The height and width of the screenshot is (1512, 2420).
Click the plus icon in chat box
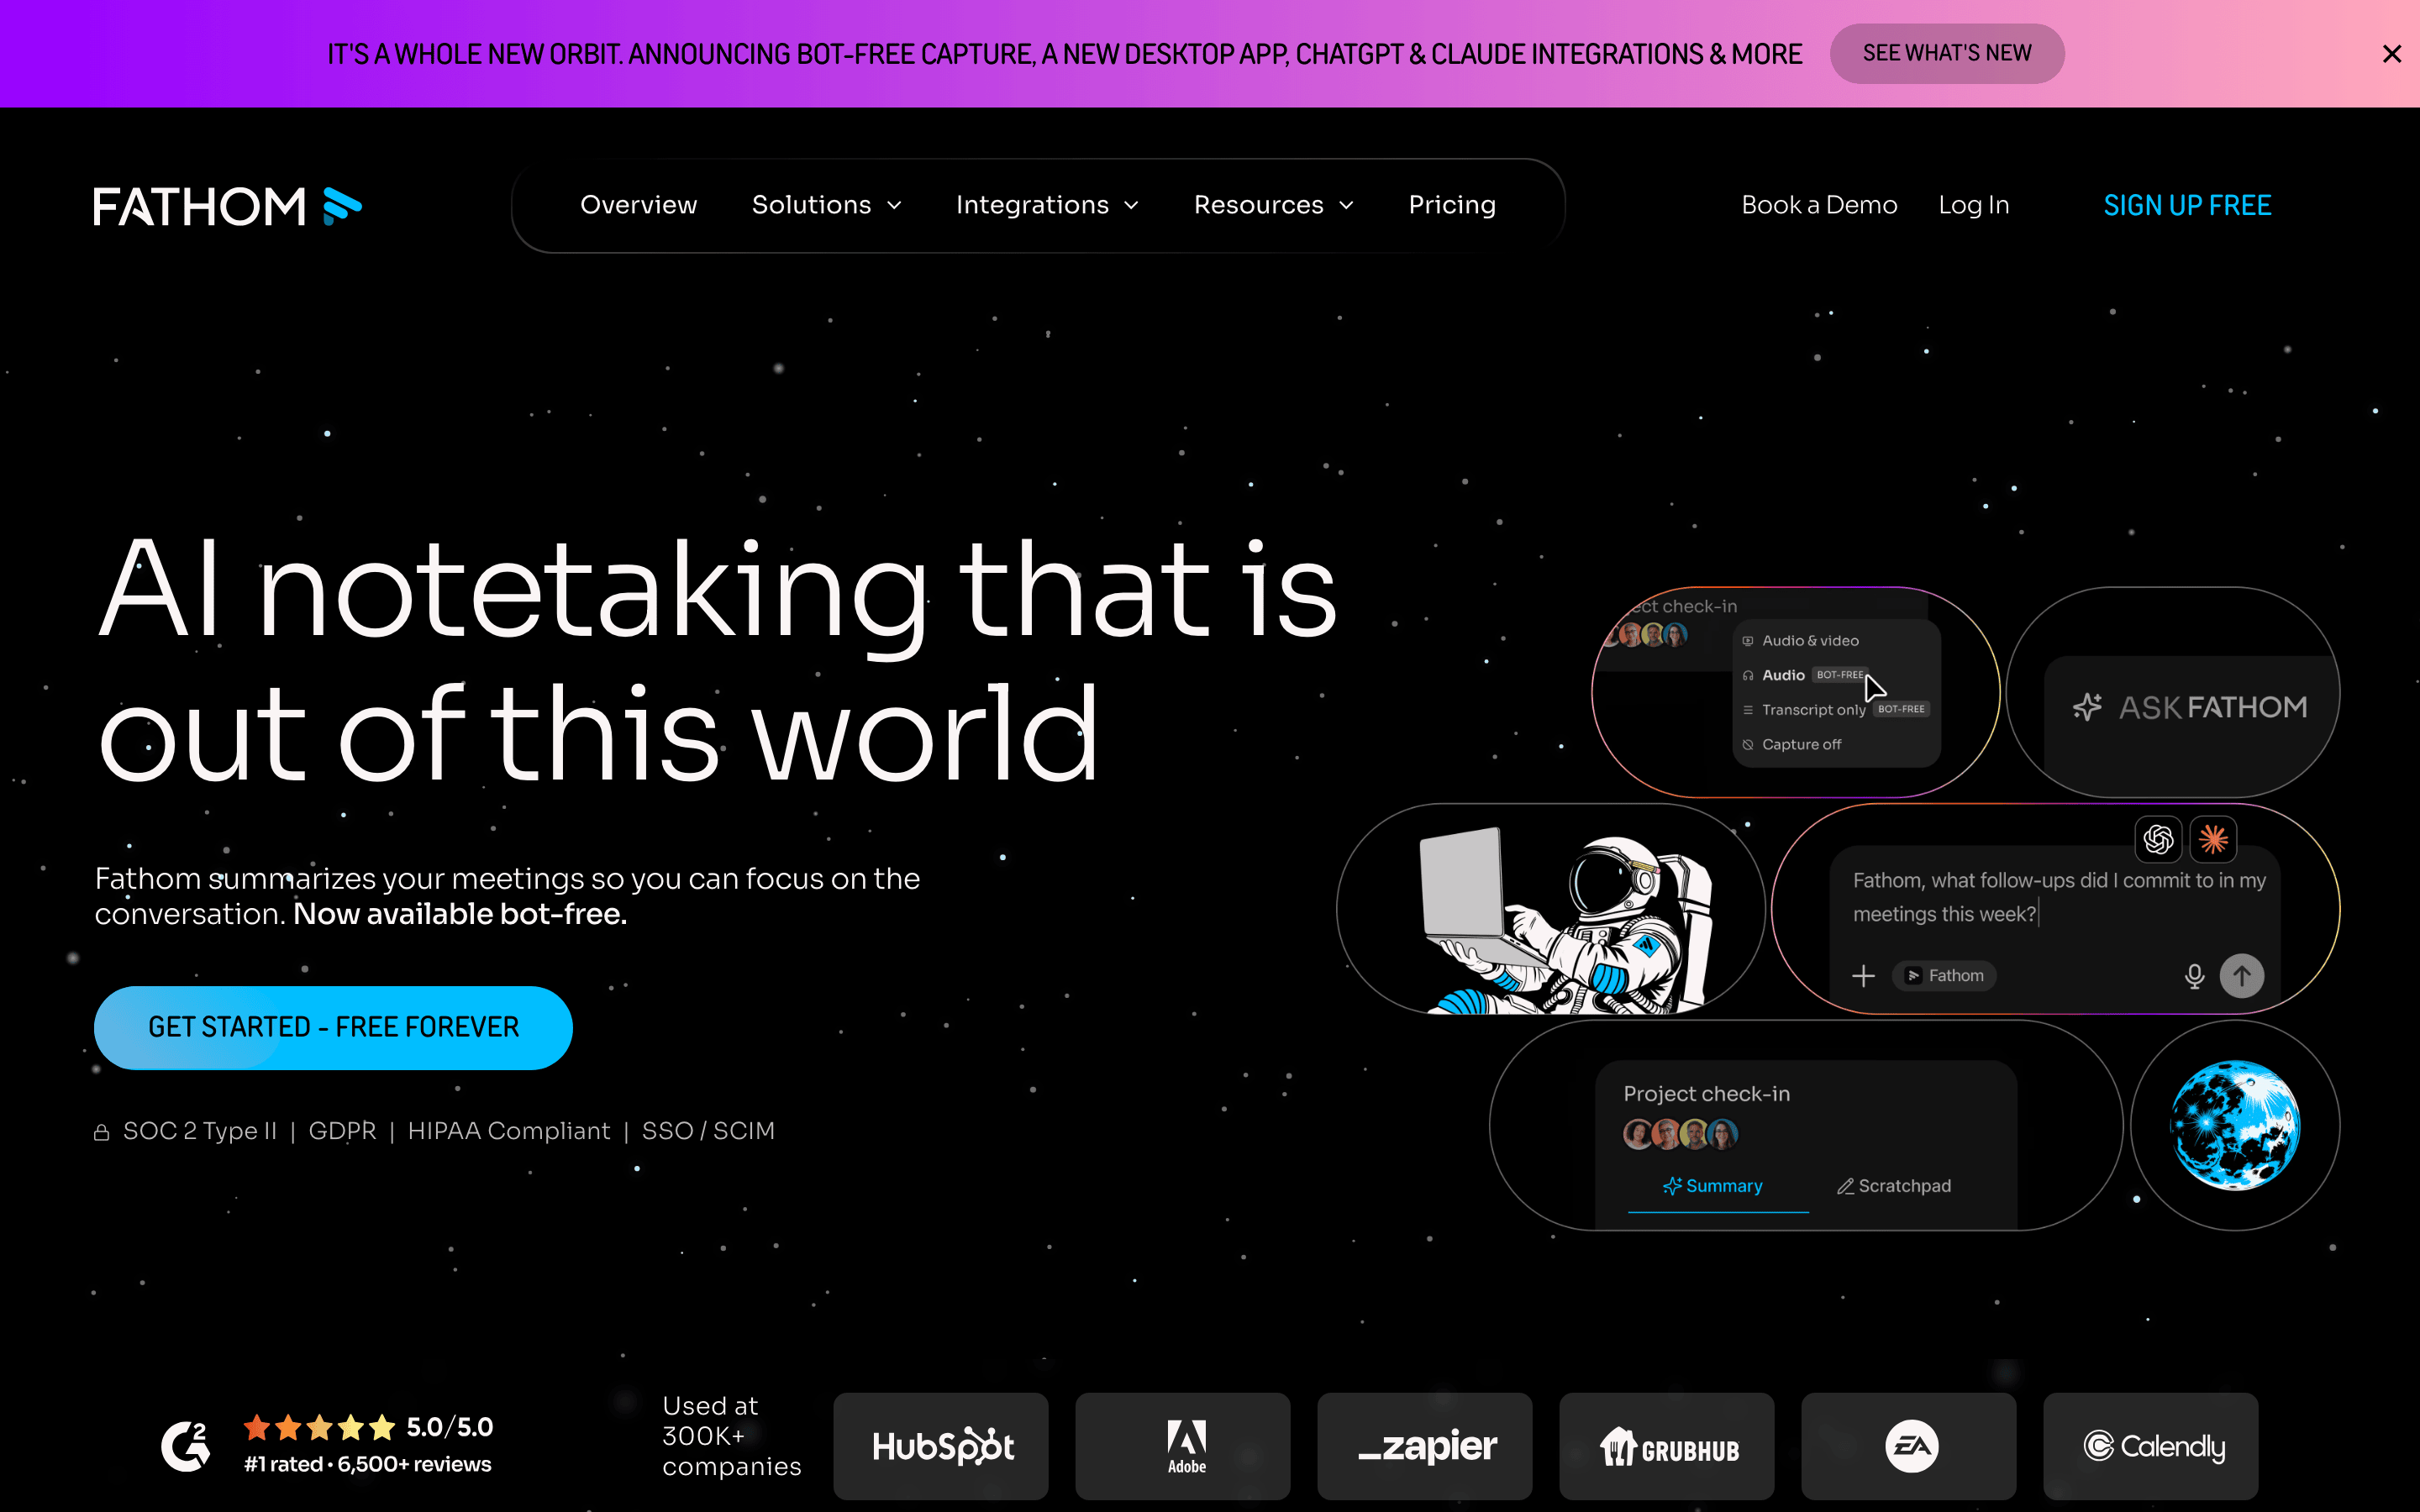1863,976
